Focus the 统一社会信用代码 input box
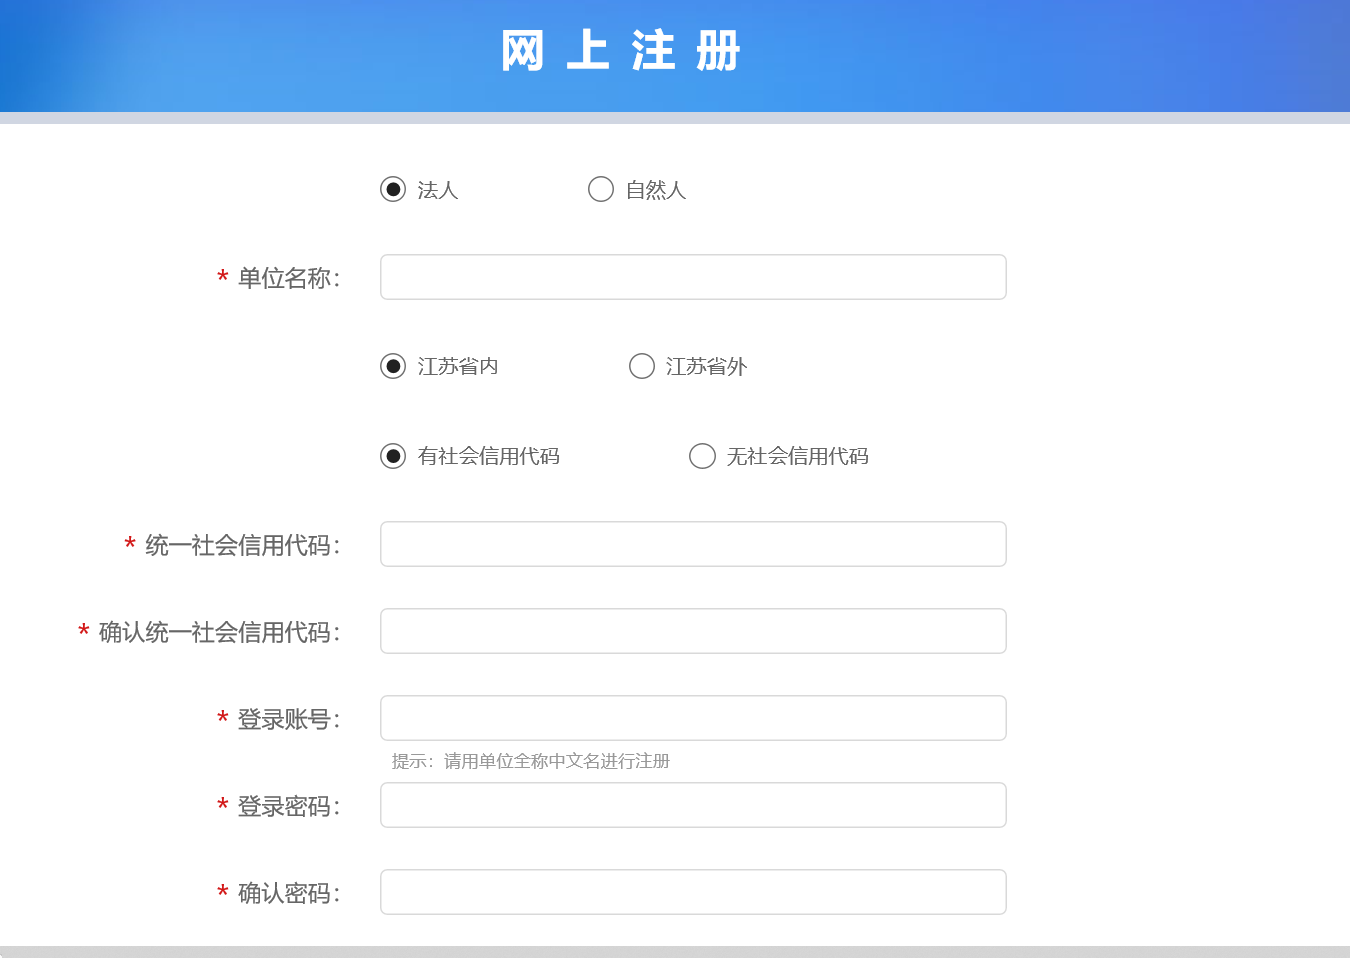Image resolution: width=1350 pixels, height=958 pixels. pyautogui.click(x=693, y=544)
